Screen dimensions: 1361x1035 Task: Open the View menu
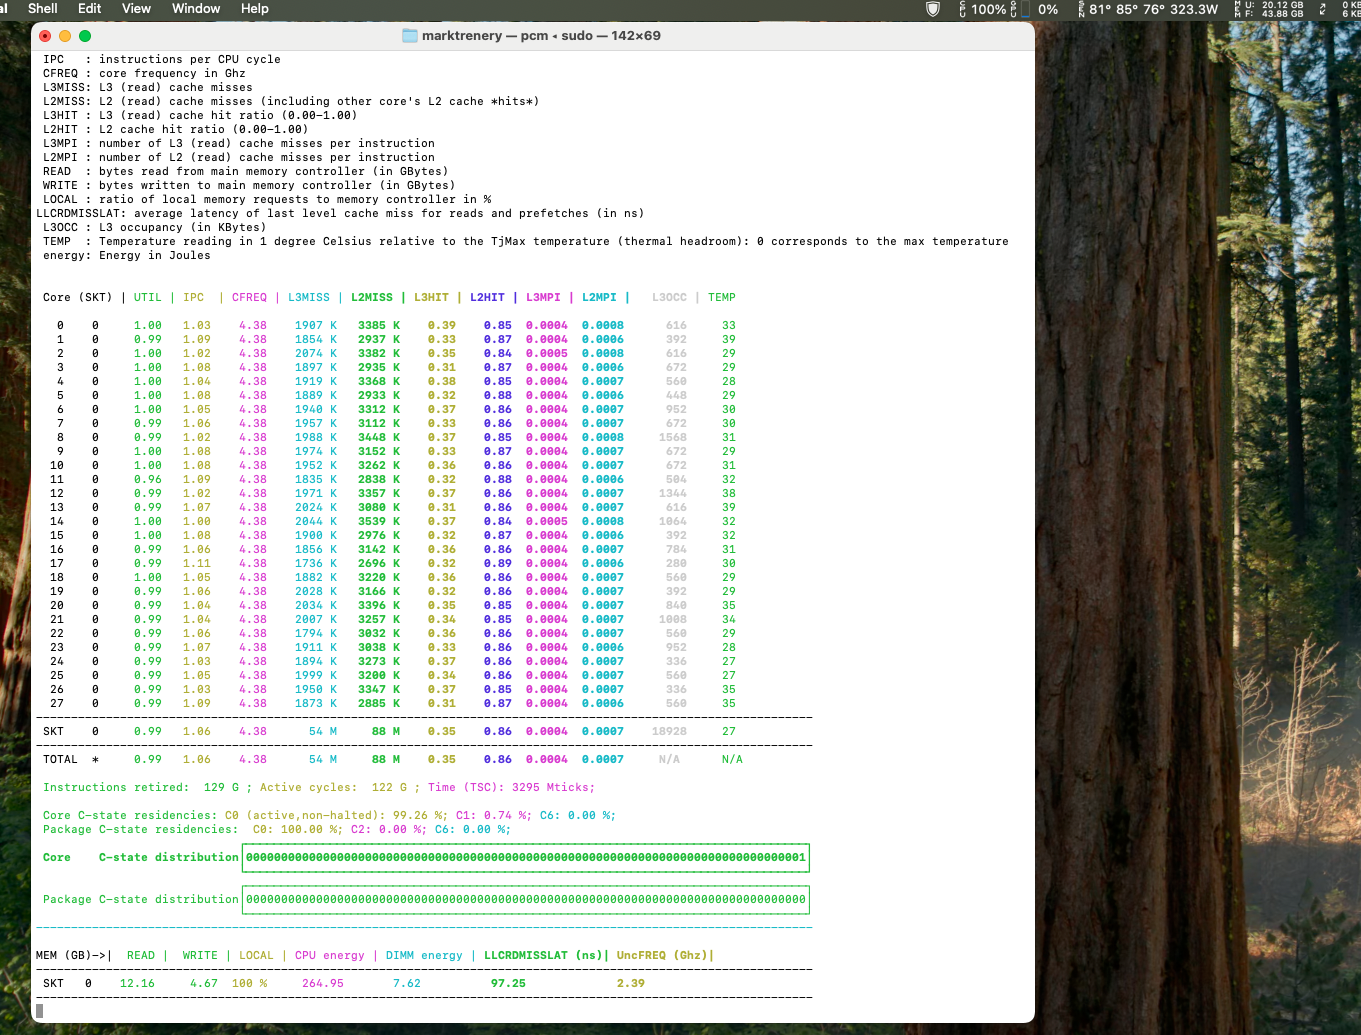coord(136,9)
